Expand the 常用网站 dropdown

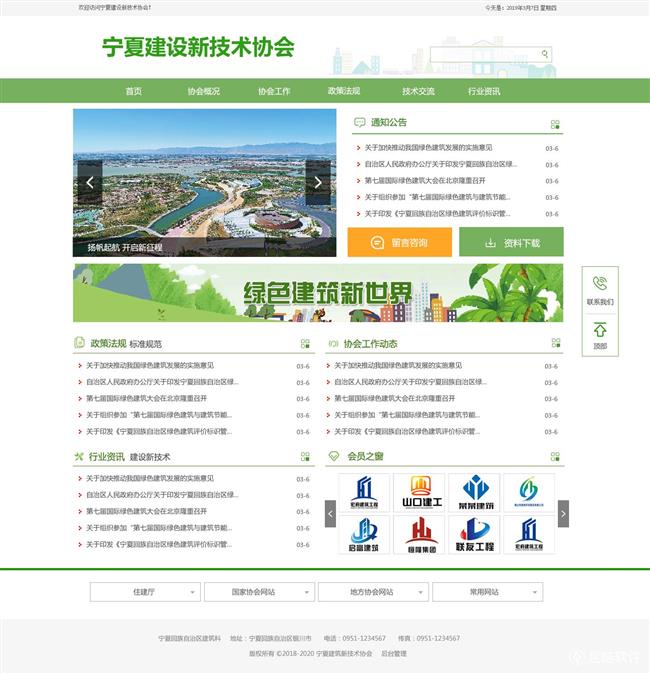pos(487,592)
